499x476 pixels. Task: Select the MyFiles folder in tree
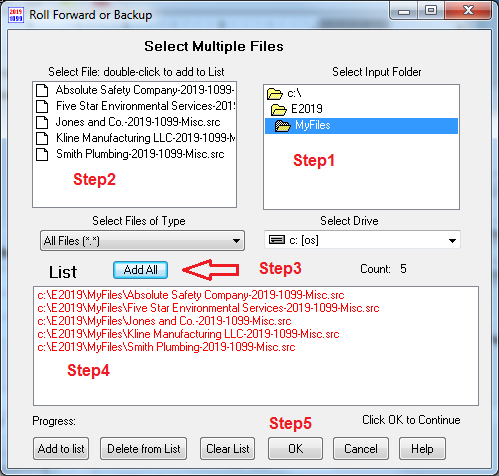[361, 126]
